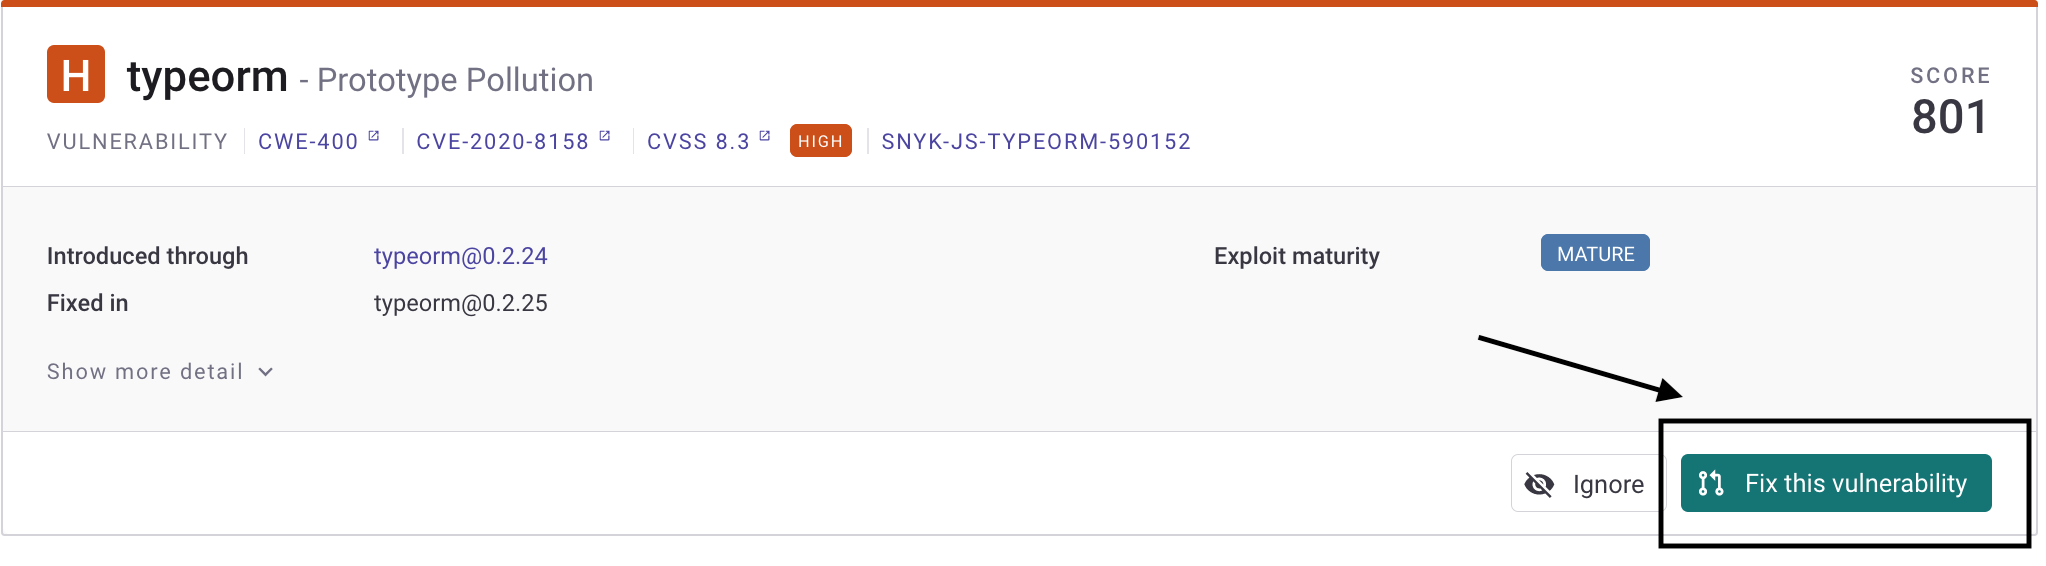Open the external link icon beside CVE-2020-8158
Viewport: 2046px width, 566px height.
pyautogui.click(x=605, y=136)
